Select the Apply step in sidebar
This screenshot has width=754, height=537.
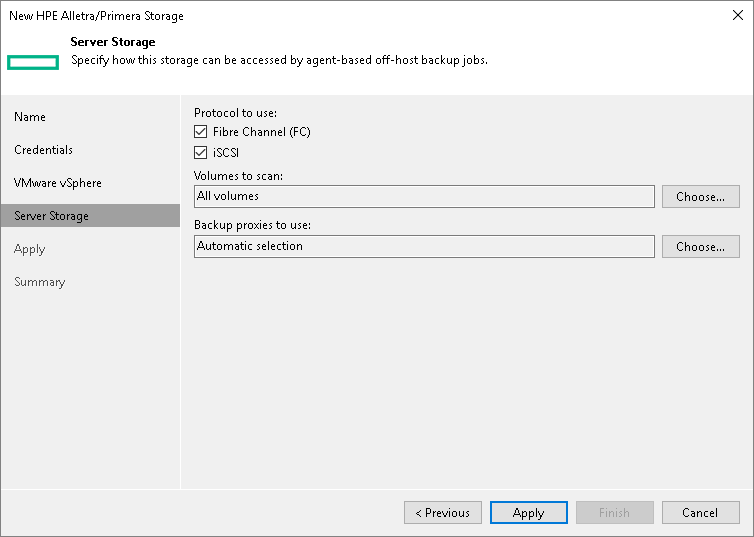29,249
